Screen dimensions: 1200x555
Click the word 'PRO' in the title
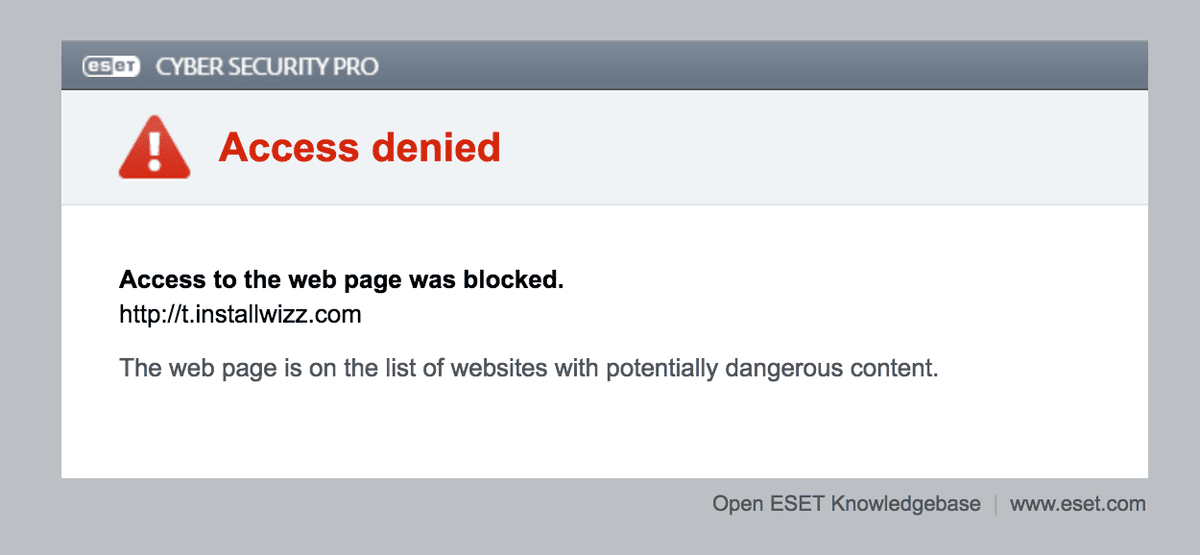click(359, 67)
